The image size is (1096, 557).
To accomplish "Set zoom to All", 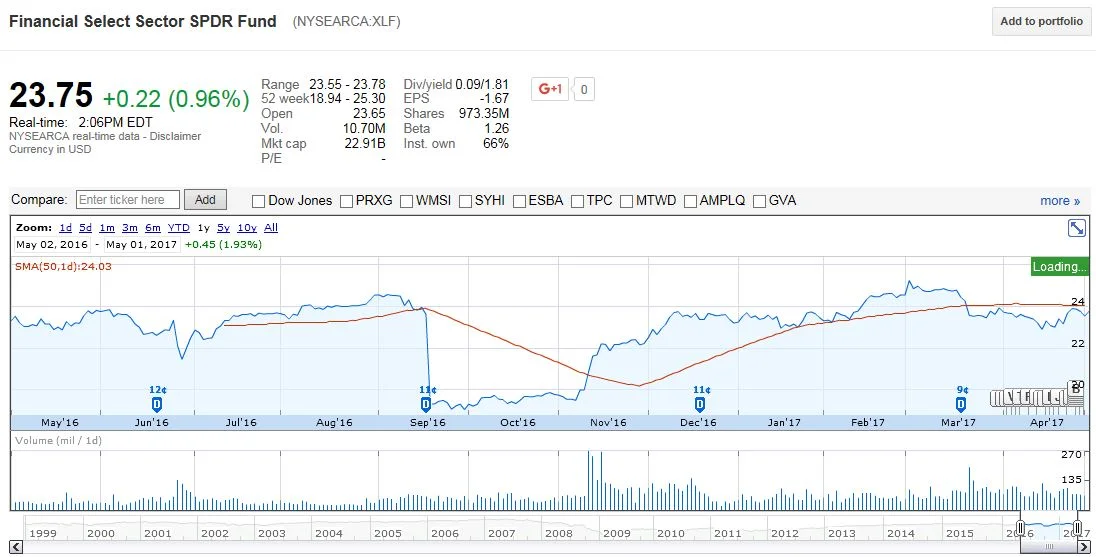I will coord(271,228).
